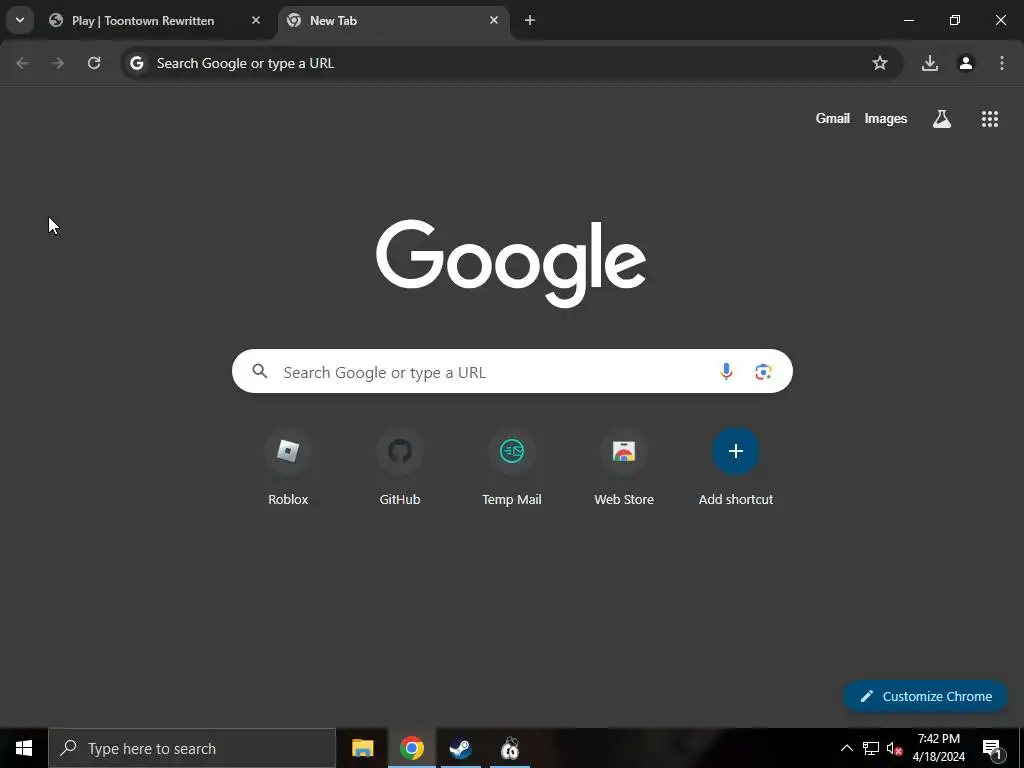This screenshot has height=768, width=1024.
Task: Open the Downloads icon in toolbar
Action: point(930,63)
